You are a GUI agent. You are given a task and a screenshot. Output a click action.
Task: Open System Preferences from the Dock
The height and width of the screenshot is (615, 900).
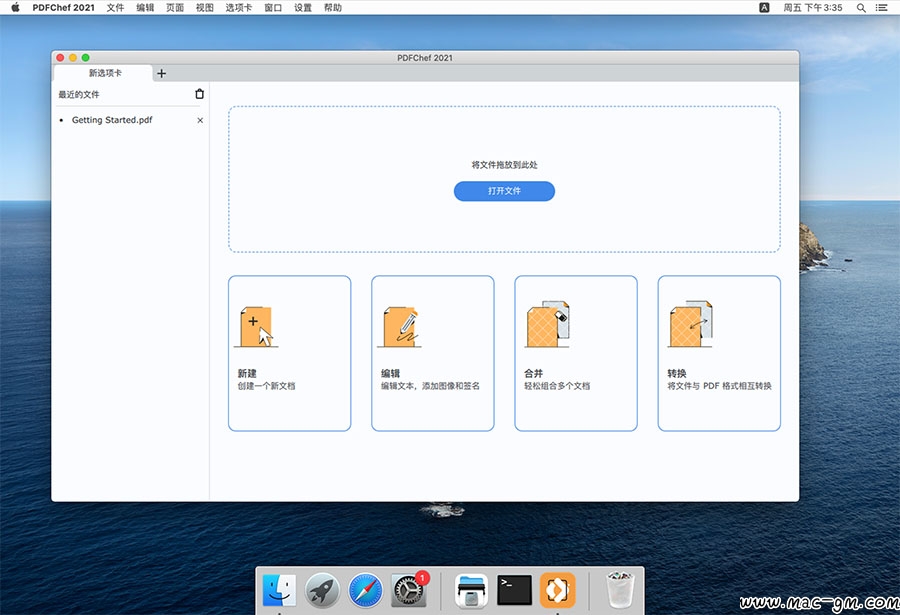pos(408,590)
